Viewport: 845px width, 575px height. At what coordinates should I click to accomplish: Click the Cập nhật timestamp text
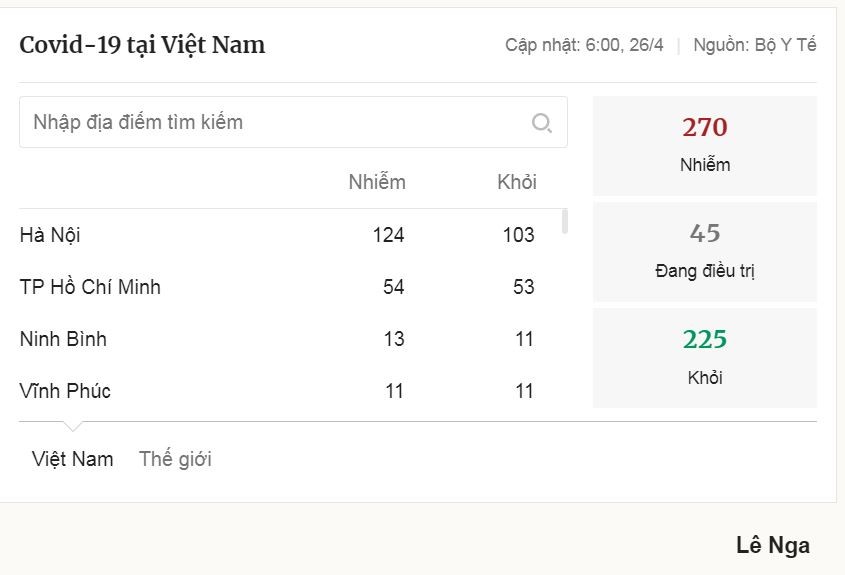(584, 45)
